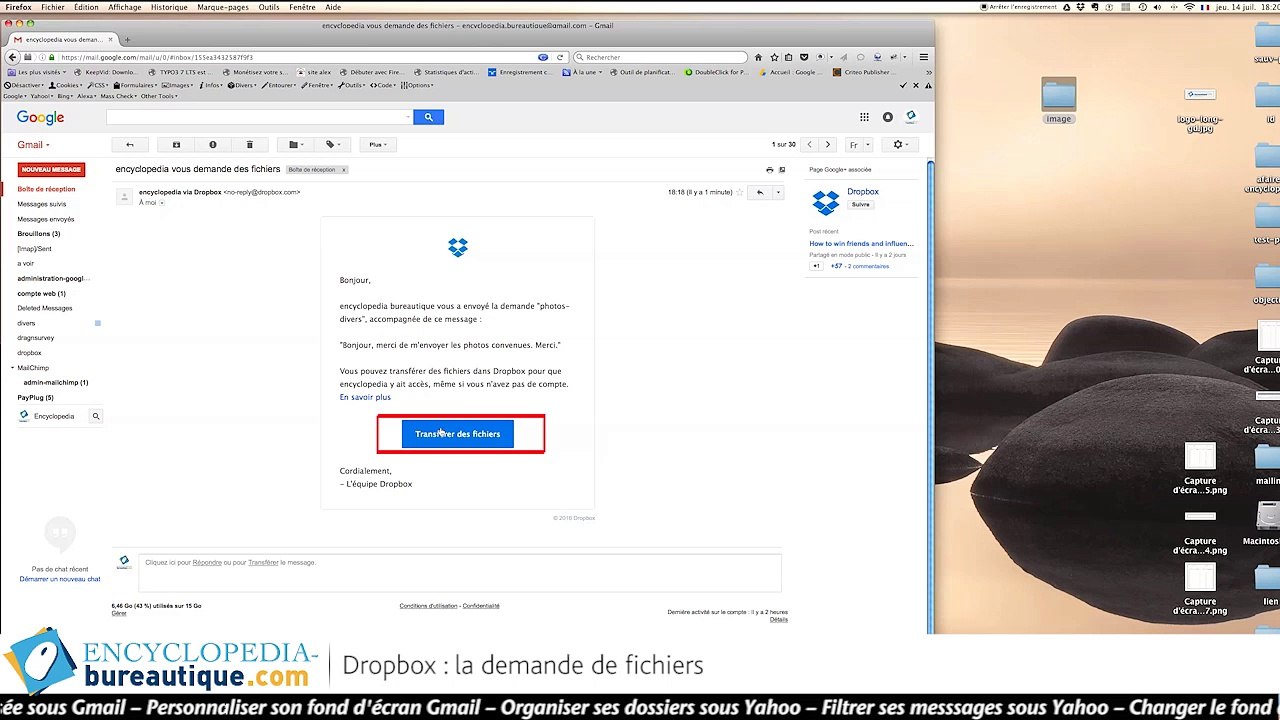Open the Gmail product switcher dropdown
1280x720 pixels.
[x=33, y=145]
